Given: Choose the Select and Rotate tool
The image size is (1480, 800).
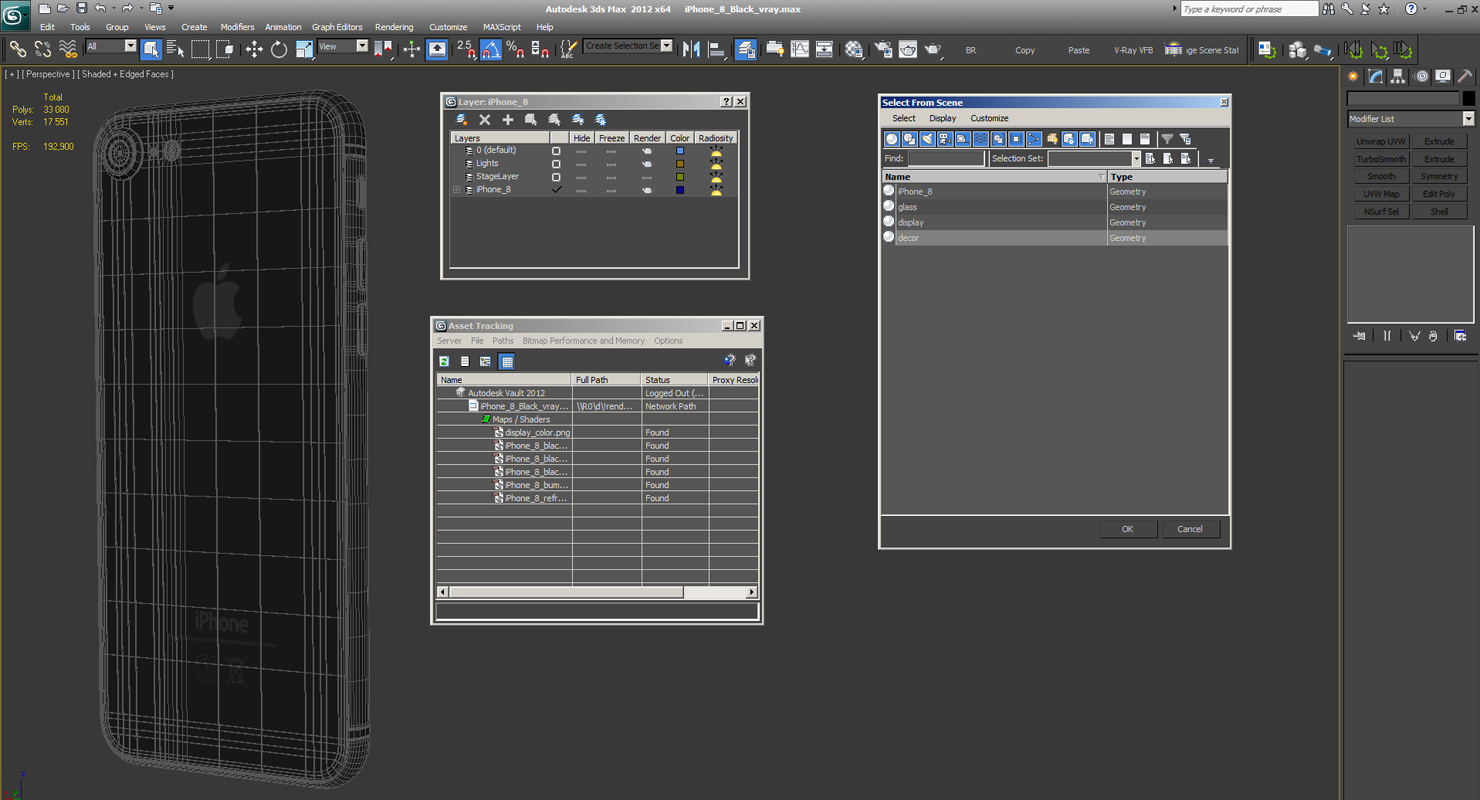Looking at the screenshot, I should tap(279, 49).
